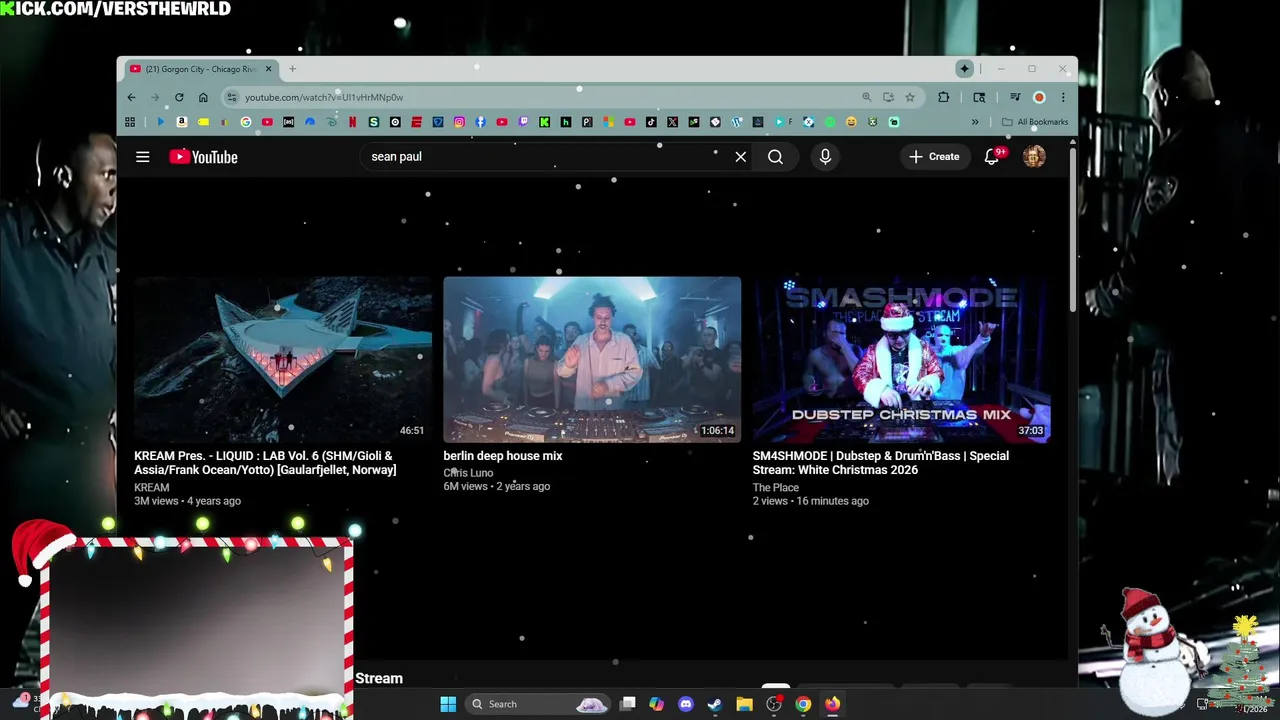
Task: Launch Copilot from the taskbar
Action: pyautogui.click(x=656, y=704)
